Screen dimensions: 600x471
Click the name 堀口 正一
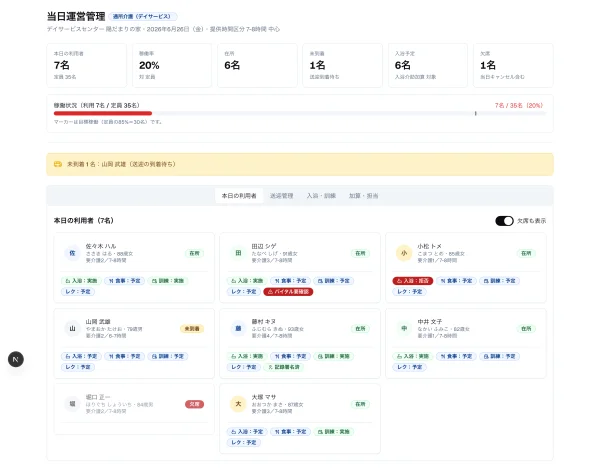[98, 397]
